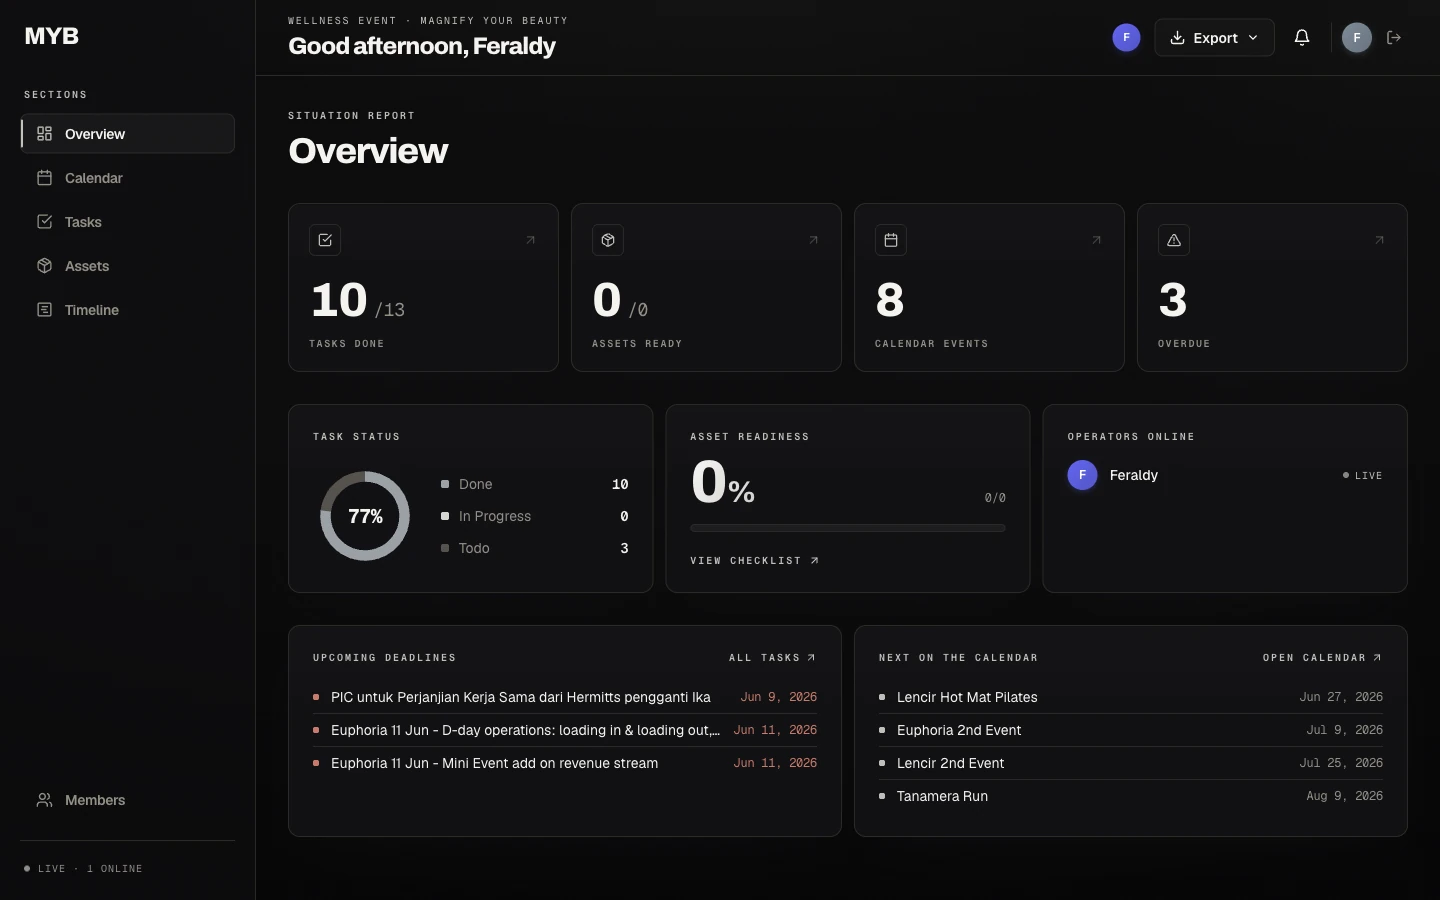Click the Tasks Done card check icon
1440x900 pixels.
point(325,240)
